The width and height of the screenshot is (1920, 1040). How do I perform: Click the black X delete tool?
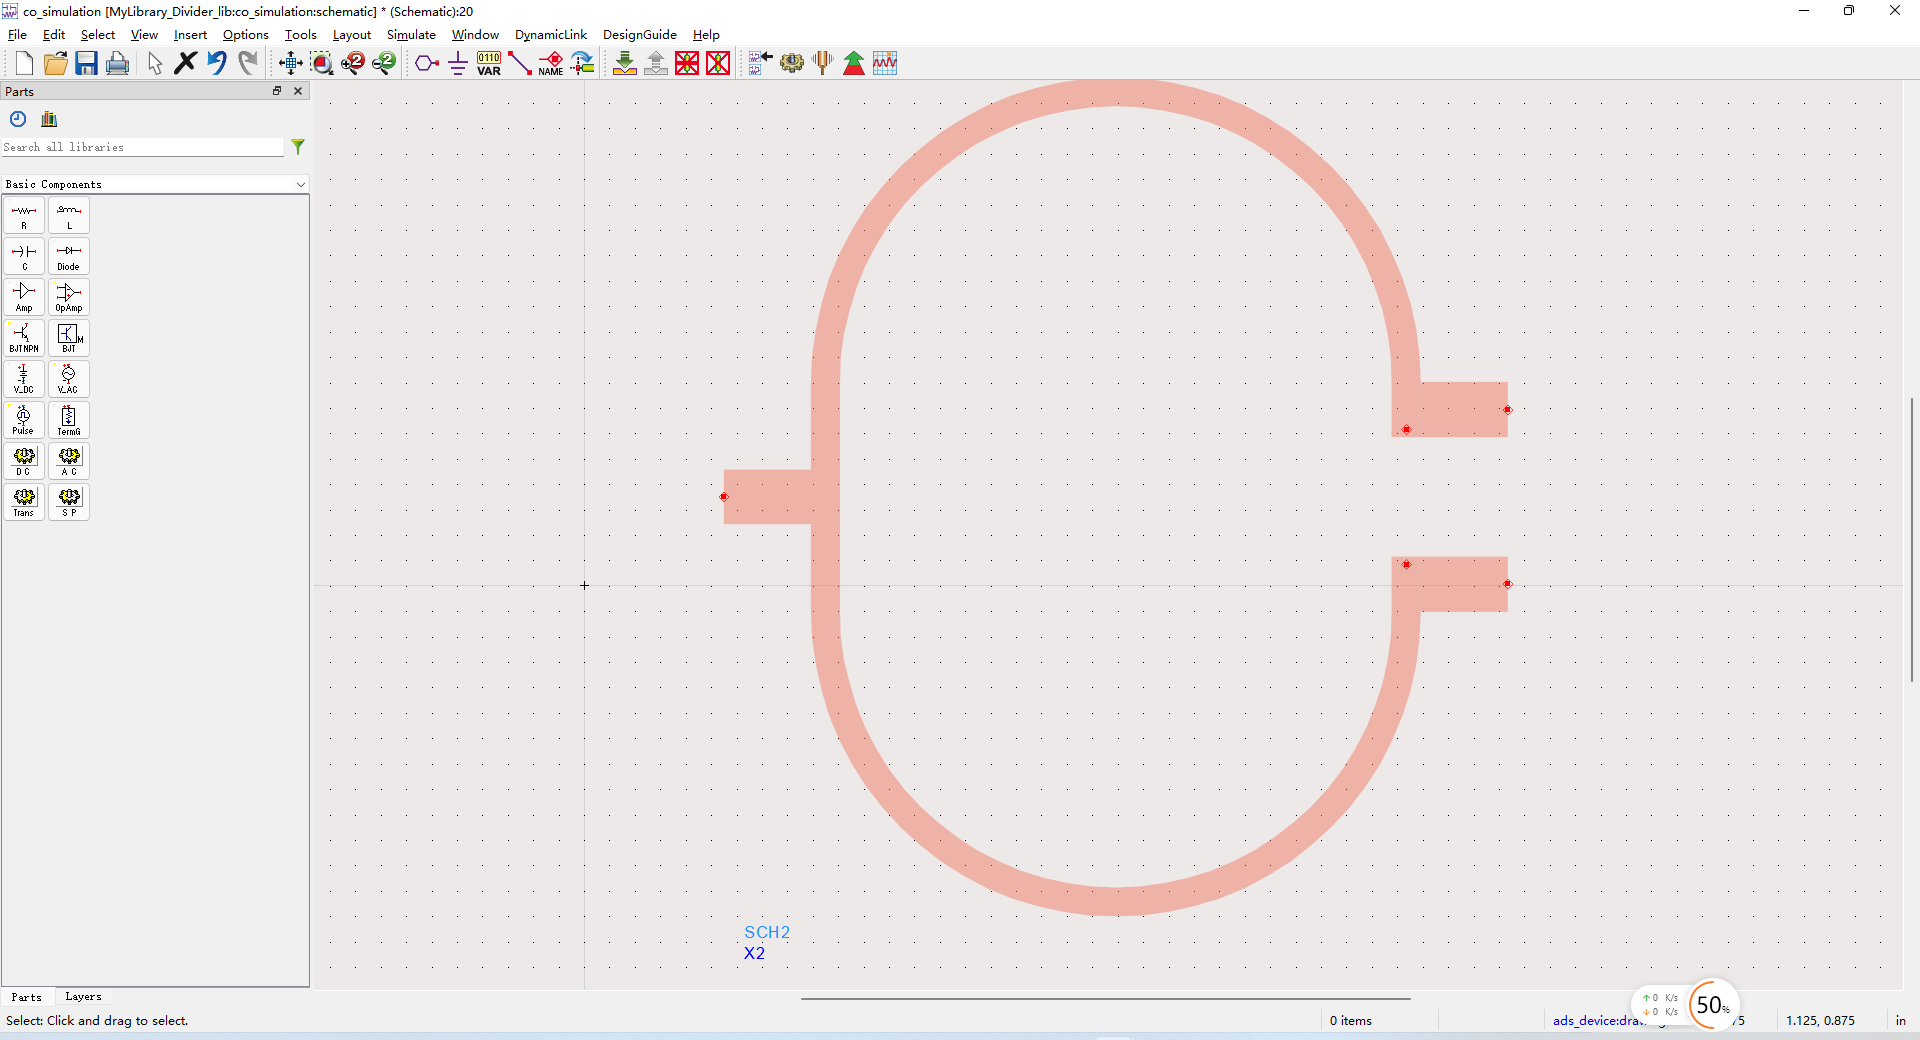[x=185, y=63]
